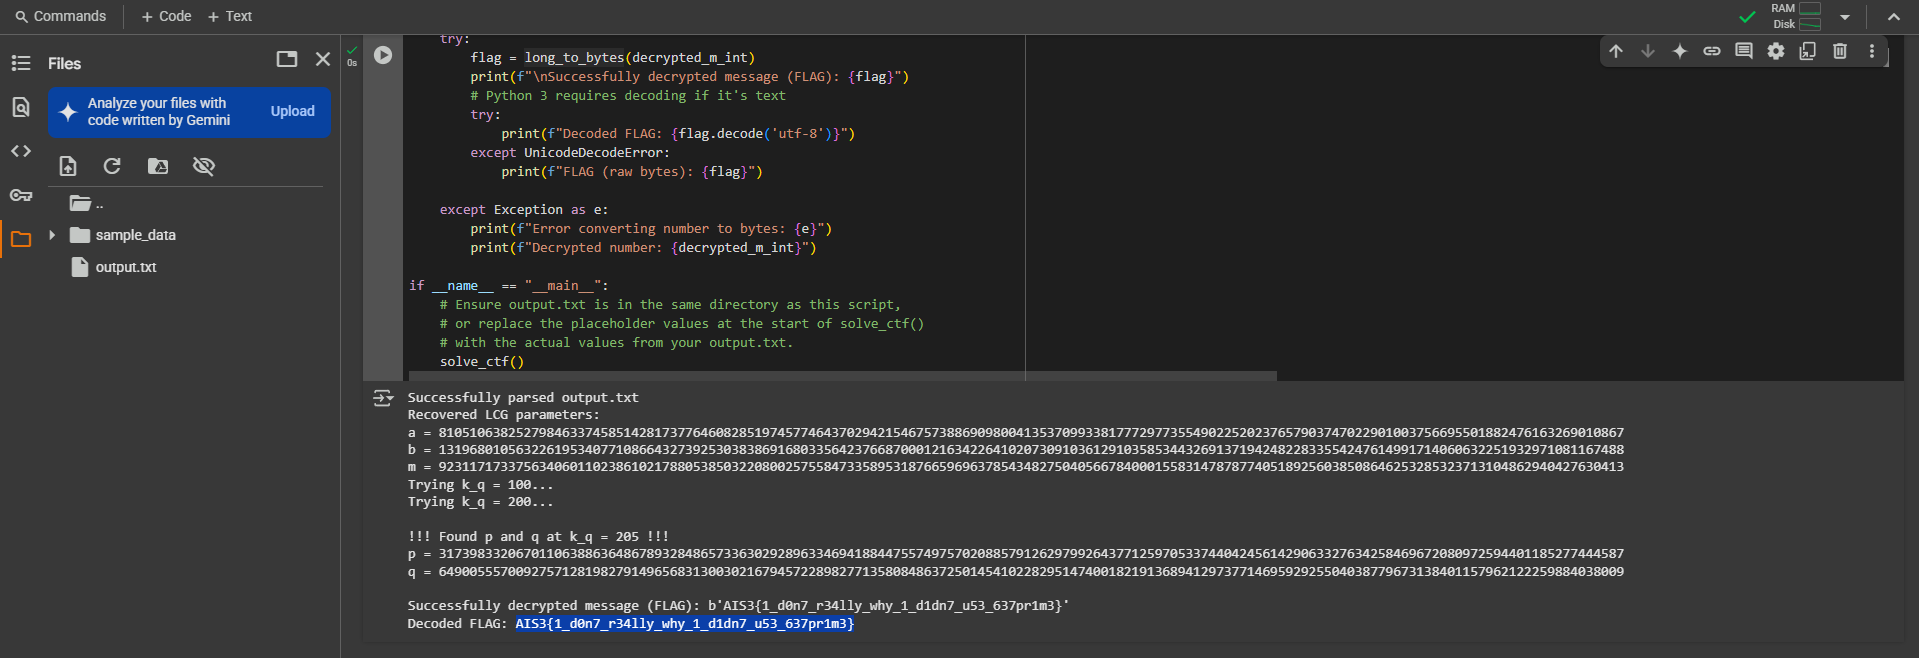Open the RAM/Disk runtime dropdown arrow
Screen dimensions: 1919x658
point(1845,17)
